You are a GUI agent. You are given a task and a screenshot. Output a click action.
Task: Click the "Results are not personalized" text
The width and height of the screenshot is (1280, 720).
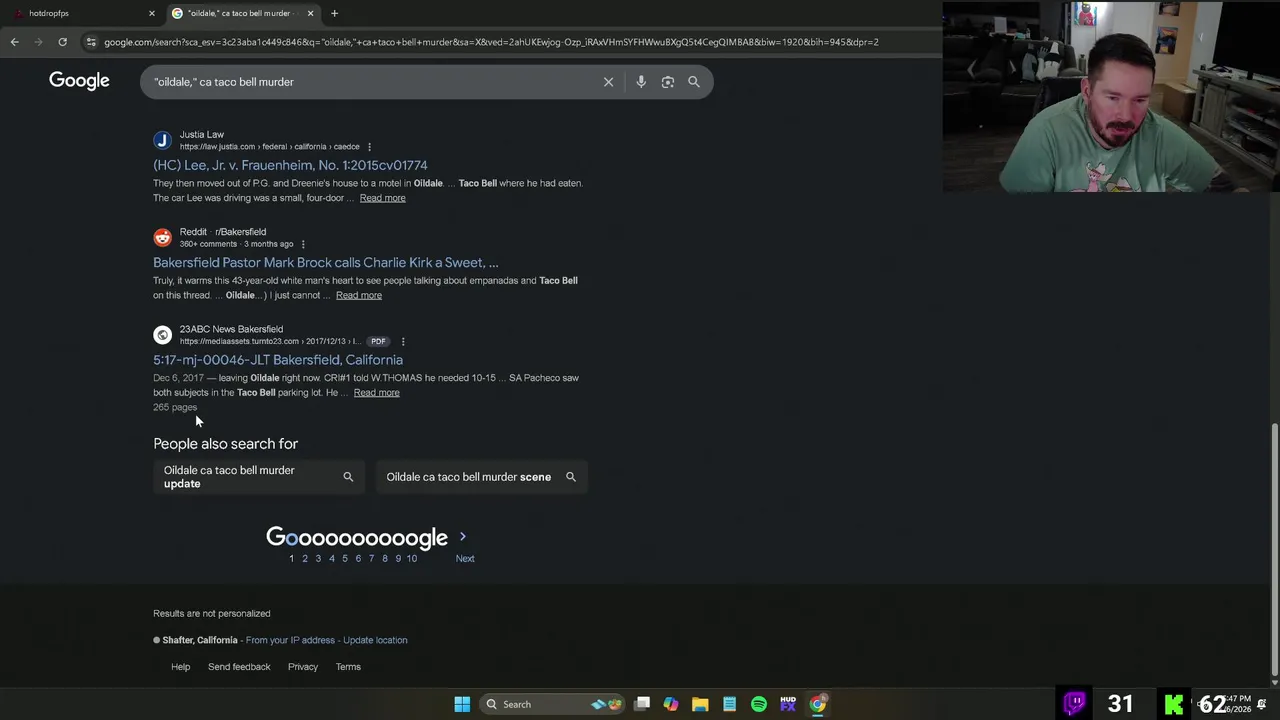pyautogui.click(x=212, y=613)
